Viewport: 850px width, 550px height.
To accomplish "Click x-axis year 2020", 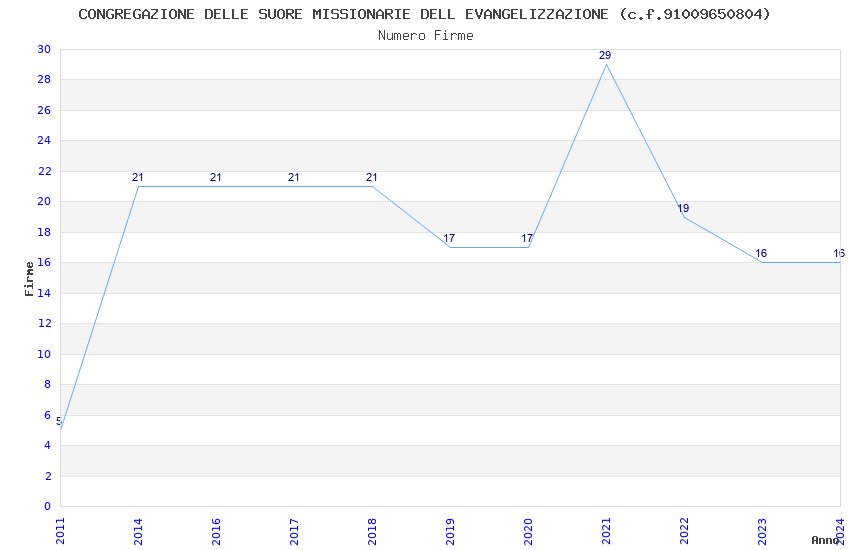I will point(529,531).
